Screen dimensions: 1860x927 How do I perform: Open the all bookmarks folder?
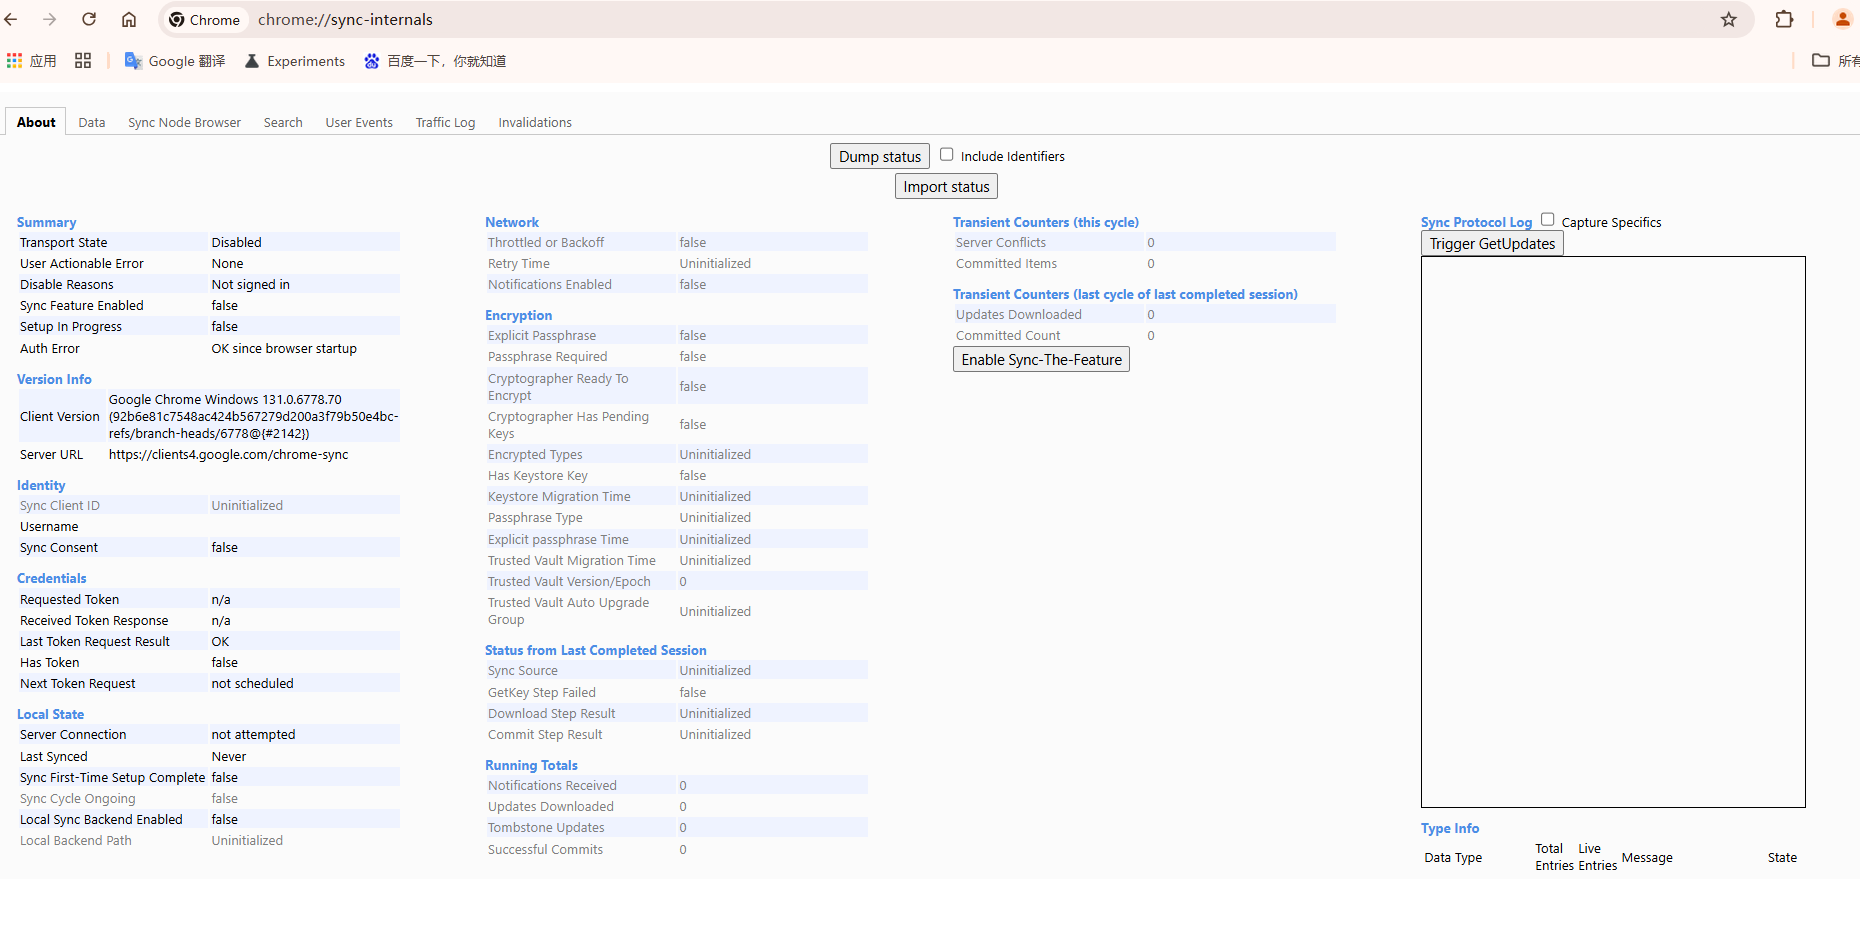tap(1835, 61)
